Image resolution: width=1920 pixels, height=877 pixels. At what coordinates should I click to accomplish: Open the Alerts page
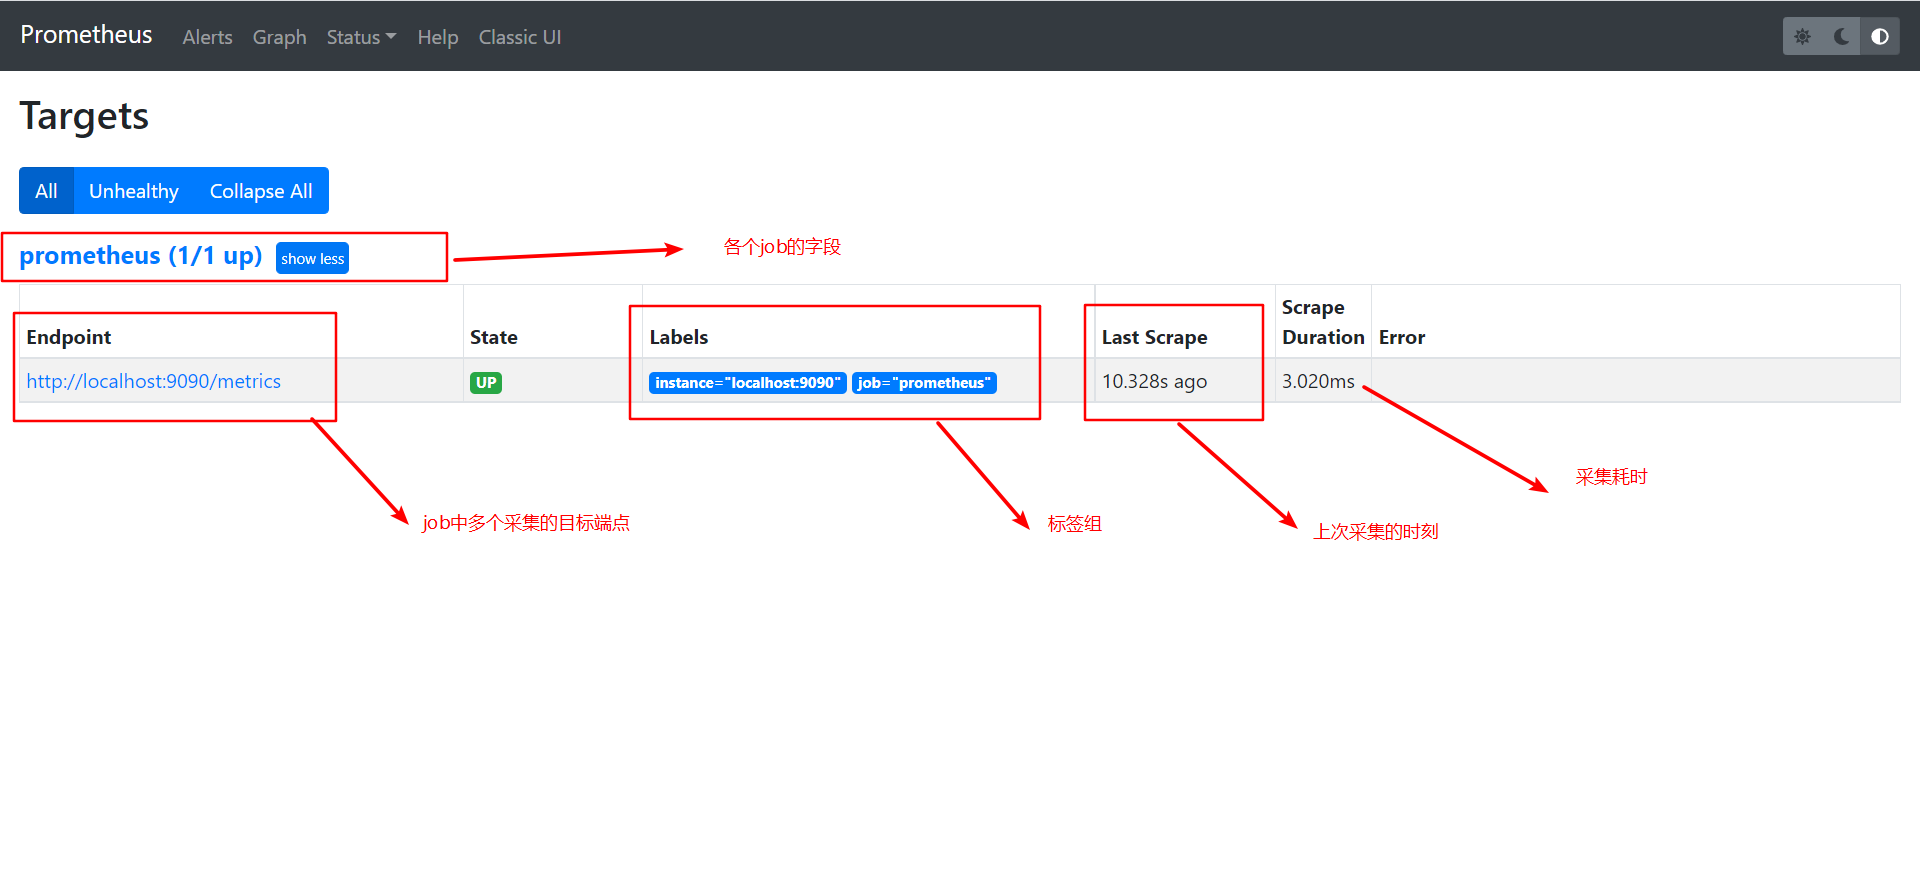(207, 37)
